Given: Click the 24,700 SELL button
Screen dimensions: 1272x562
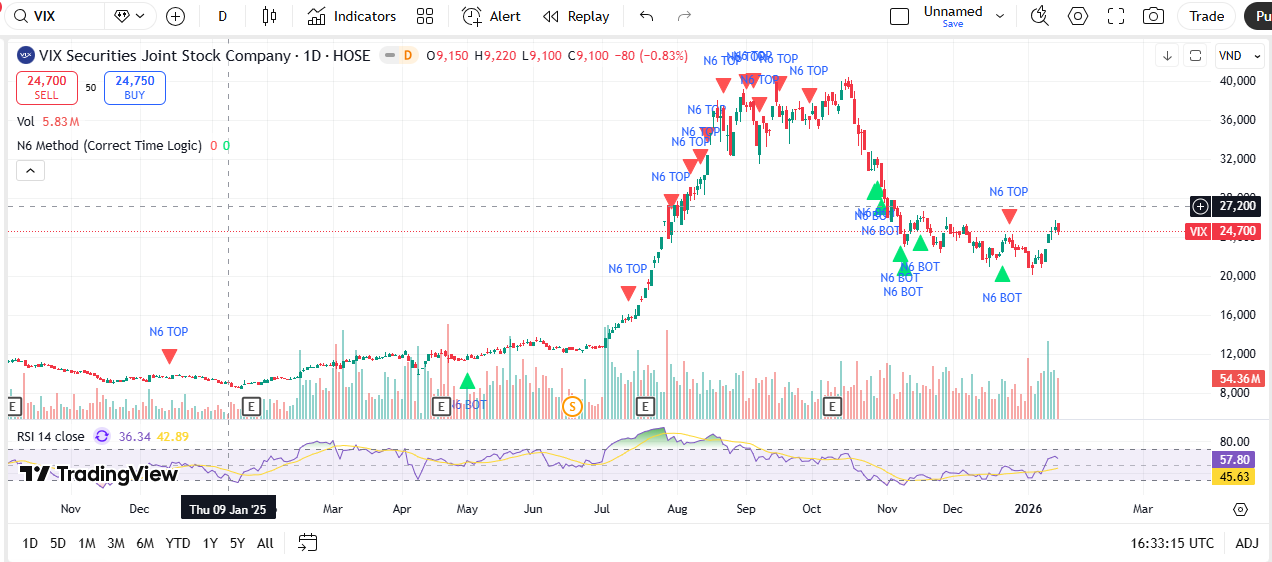Looking at the screenshot, I should (x=47, y=88).
